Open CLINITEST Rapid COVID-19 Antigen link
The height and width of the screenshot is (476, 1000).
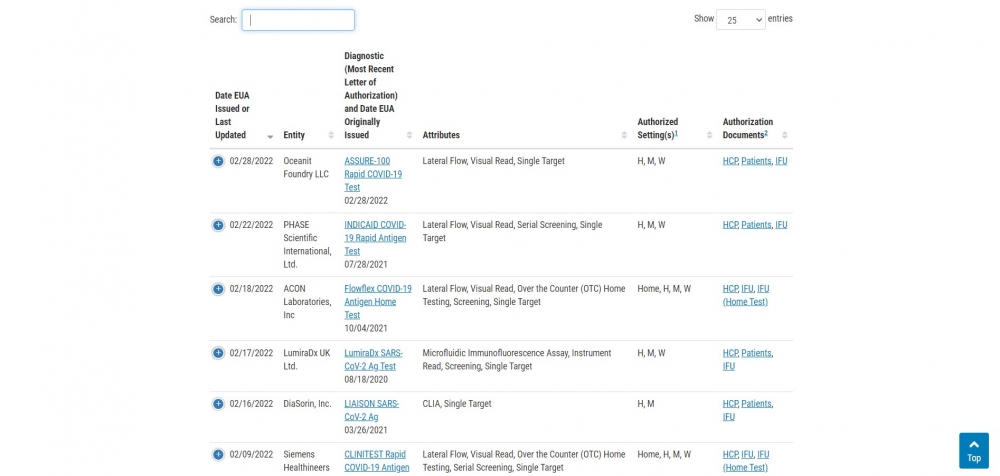tap(376, 461)
